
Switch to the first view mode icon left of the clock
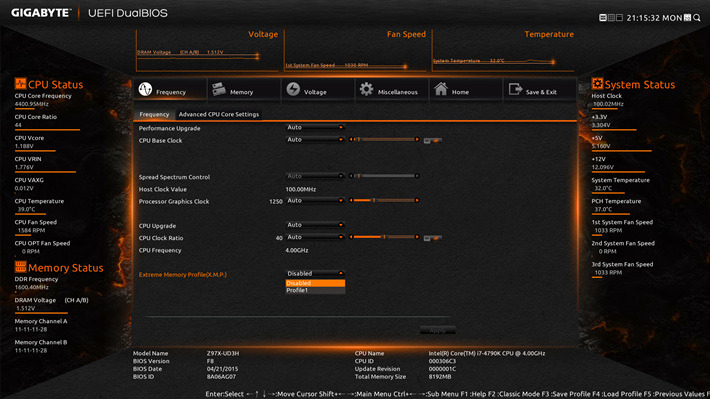[603, 18]
